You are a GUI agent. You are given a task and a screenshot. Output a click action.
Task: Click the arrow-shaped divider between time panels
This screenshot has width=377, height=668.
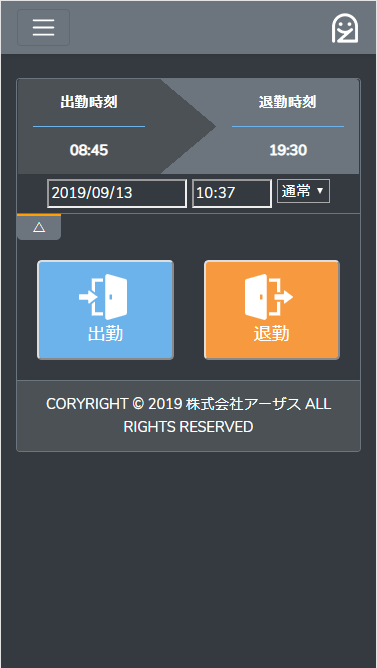pos(188,126)
